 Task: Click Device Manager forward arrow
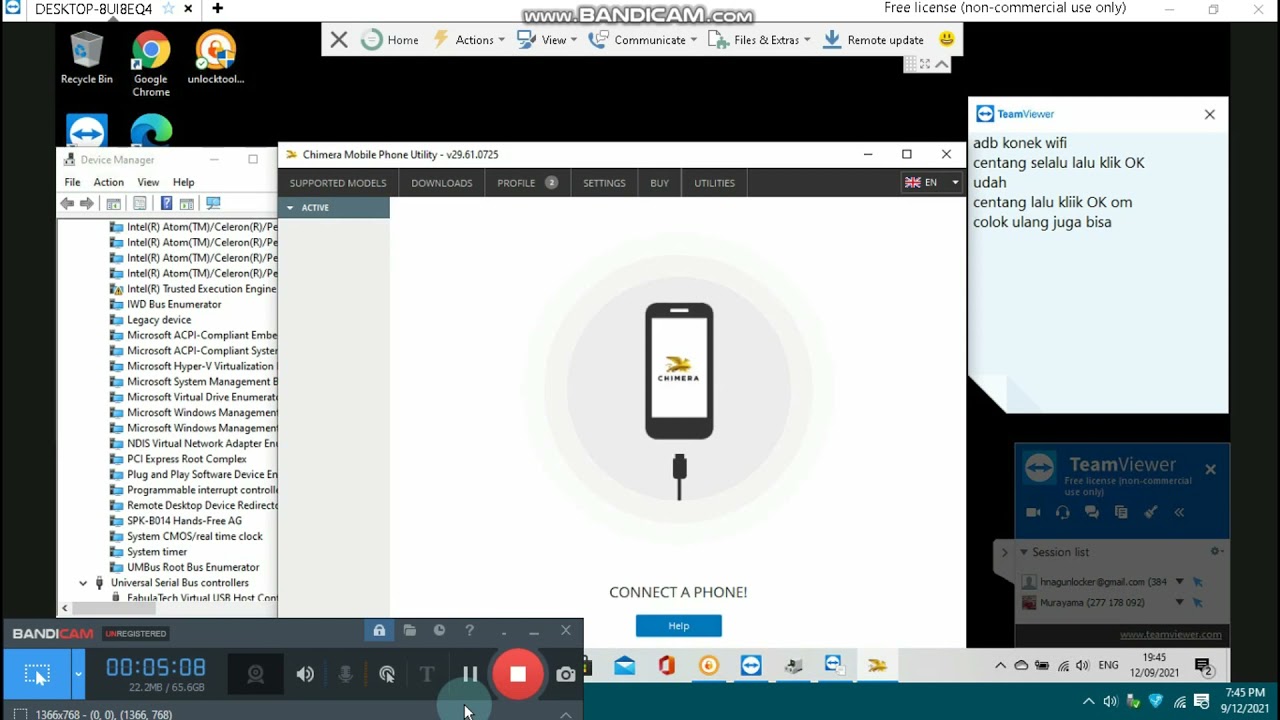87,203
